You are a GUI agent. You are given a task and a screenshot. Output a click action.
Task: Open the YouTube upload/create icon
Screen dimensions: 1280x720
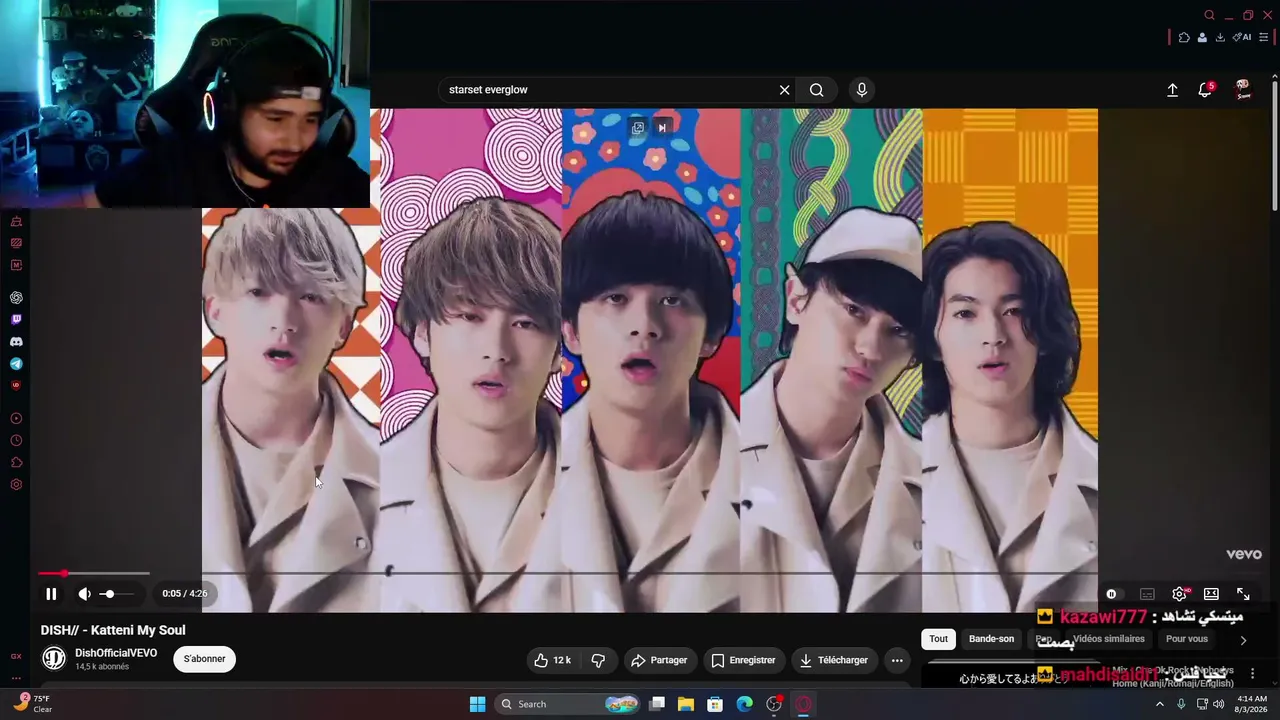pos(1173,90)
